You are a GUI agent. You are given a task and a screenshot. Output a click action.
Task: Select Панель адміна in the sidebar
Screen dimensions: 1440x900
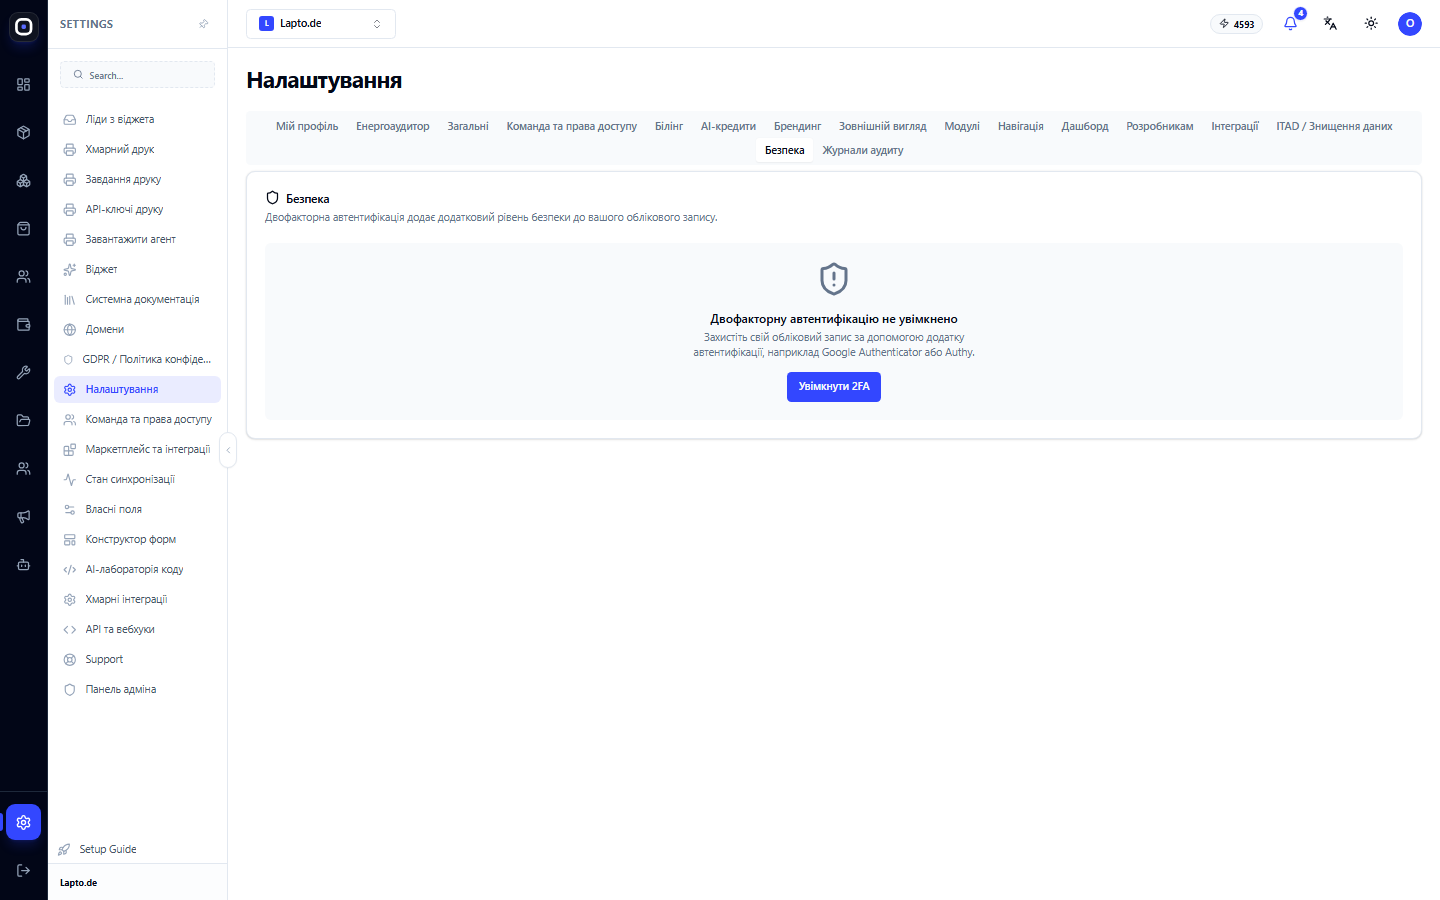138,689
